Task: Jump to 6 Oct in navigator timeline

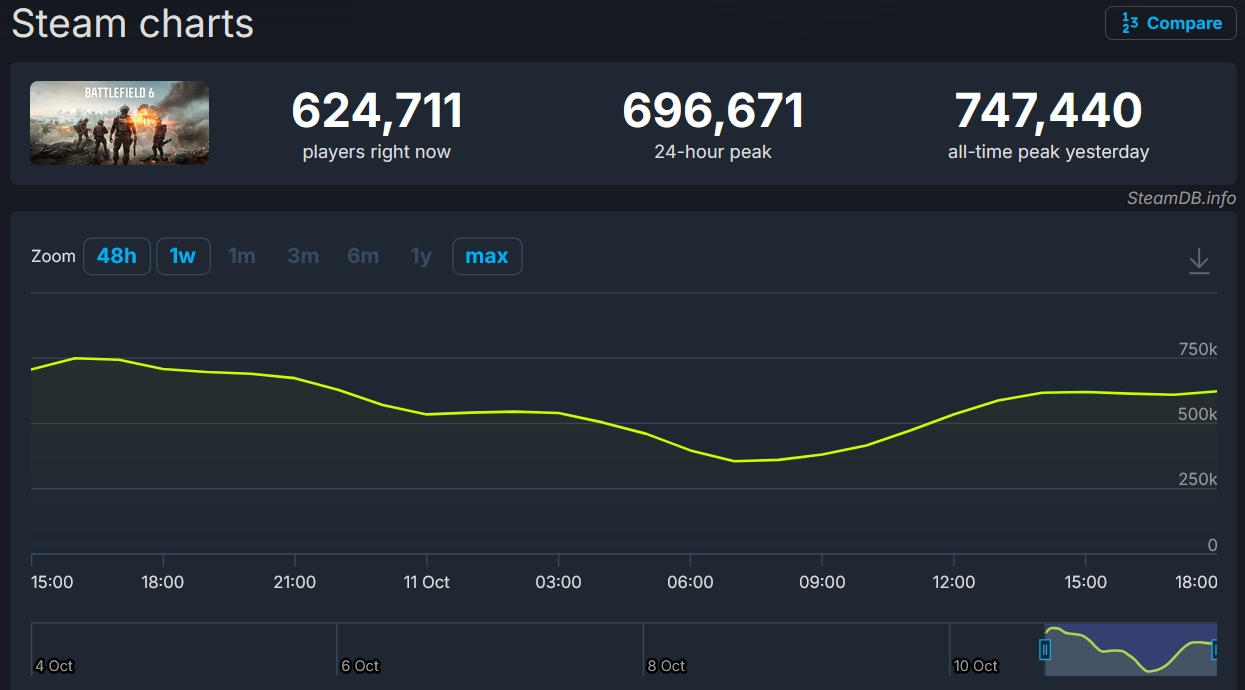Action: [x=360, y=666]
